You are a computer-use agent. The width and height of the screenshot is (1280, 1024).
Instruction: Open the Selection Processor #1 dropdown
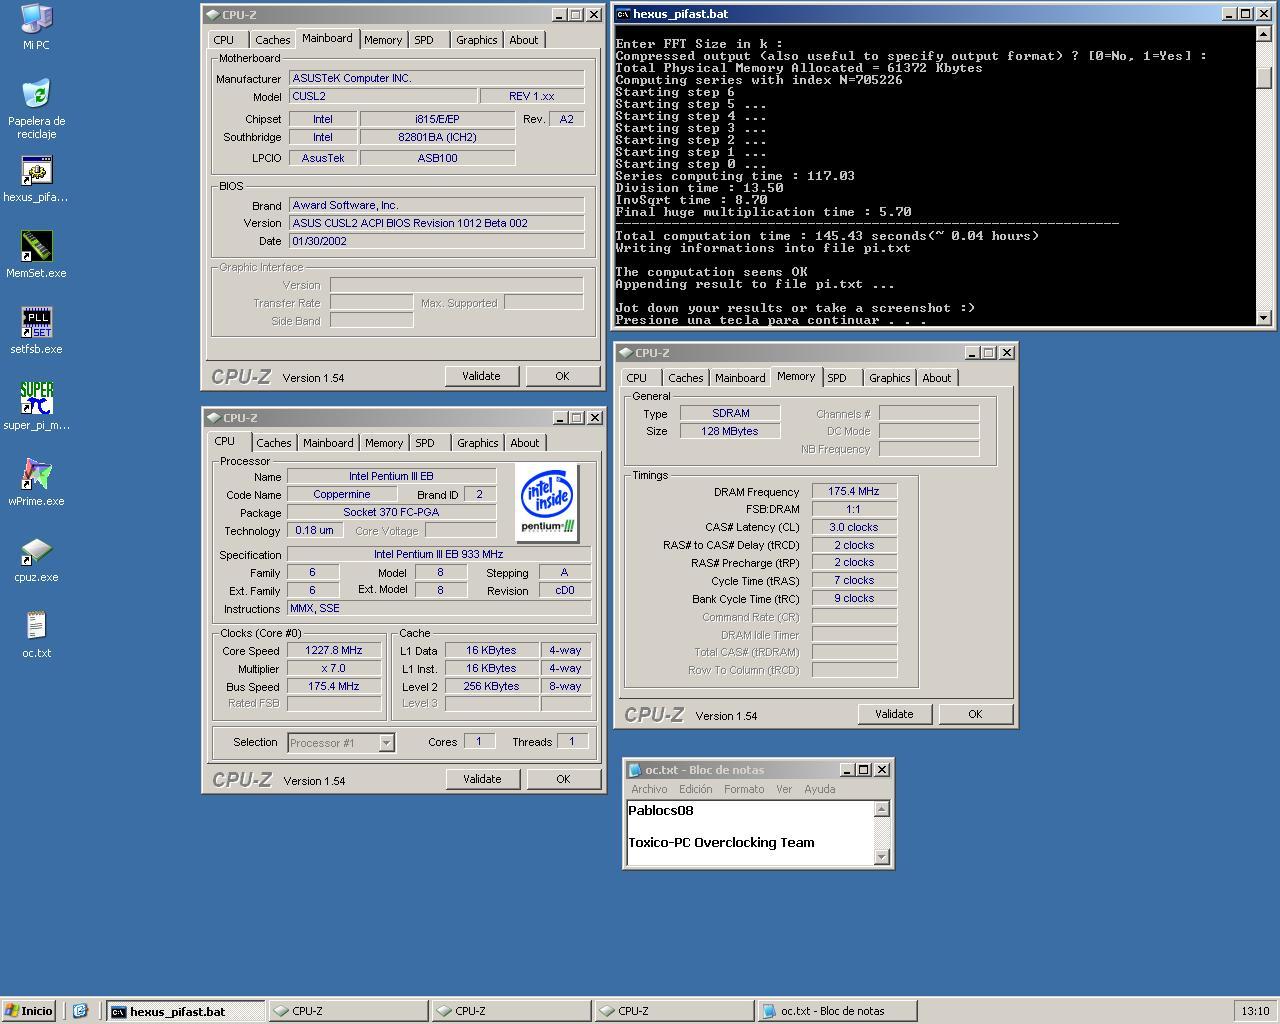[x=386, y=743]
